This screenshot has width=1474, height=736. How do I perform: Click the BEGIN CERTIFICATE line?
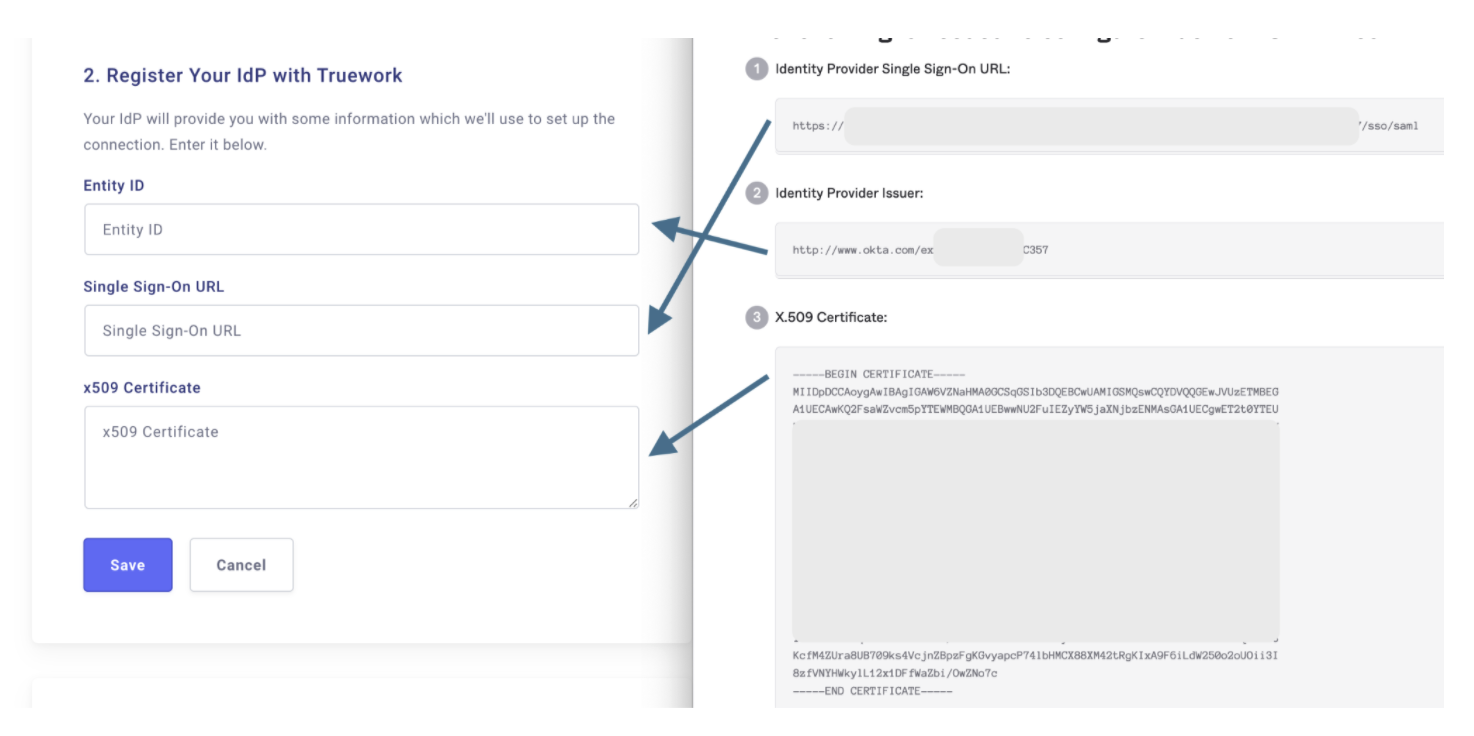[x=878, y=374]
